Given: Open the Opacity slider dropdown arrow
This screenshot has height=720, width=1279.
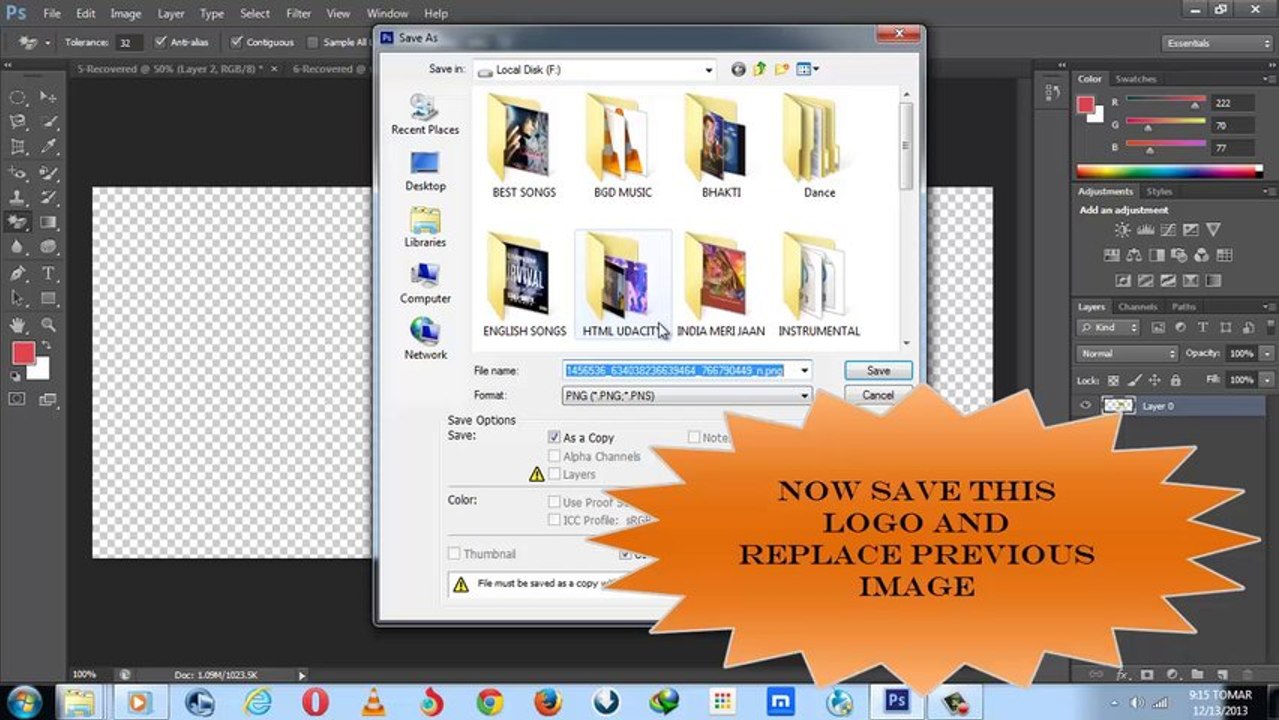Looking at the screenshot, I should click(1268, 353).
